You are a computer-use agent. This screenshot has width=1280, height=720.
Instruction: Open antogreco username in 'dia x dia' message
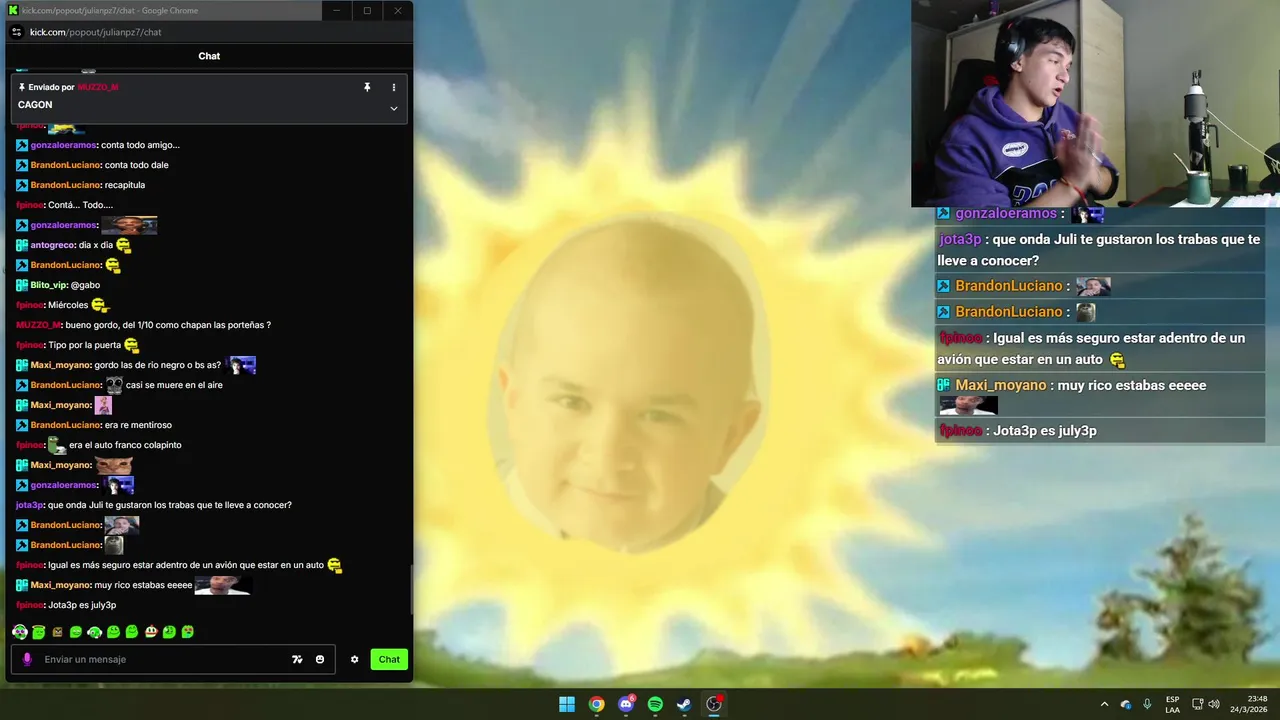tap(53, 245)
